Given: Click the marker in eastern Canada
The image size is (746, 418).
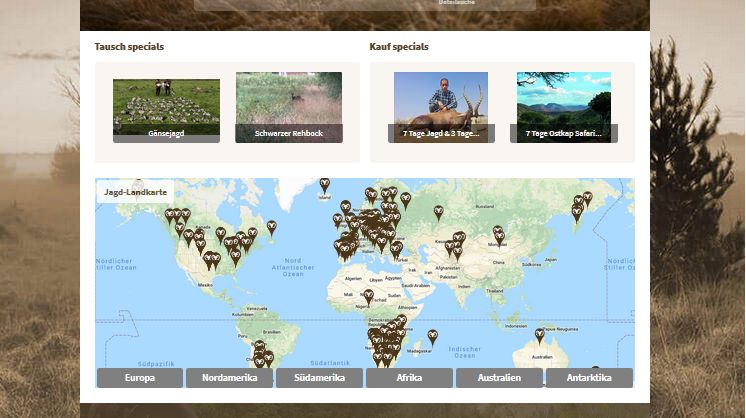Looking at the screenshot, I should pyautogui.click(x=271, y=227).
